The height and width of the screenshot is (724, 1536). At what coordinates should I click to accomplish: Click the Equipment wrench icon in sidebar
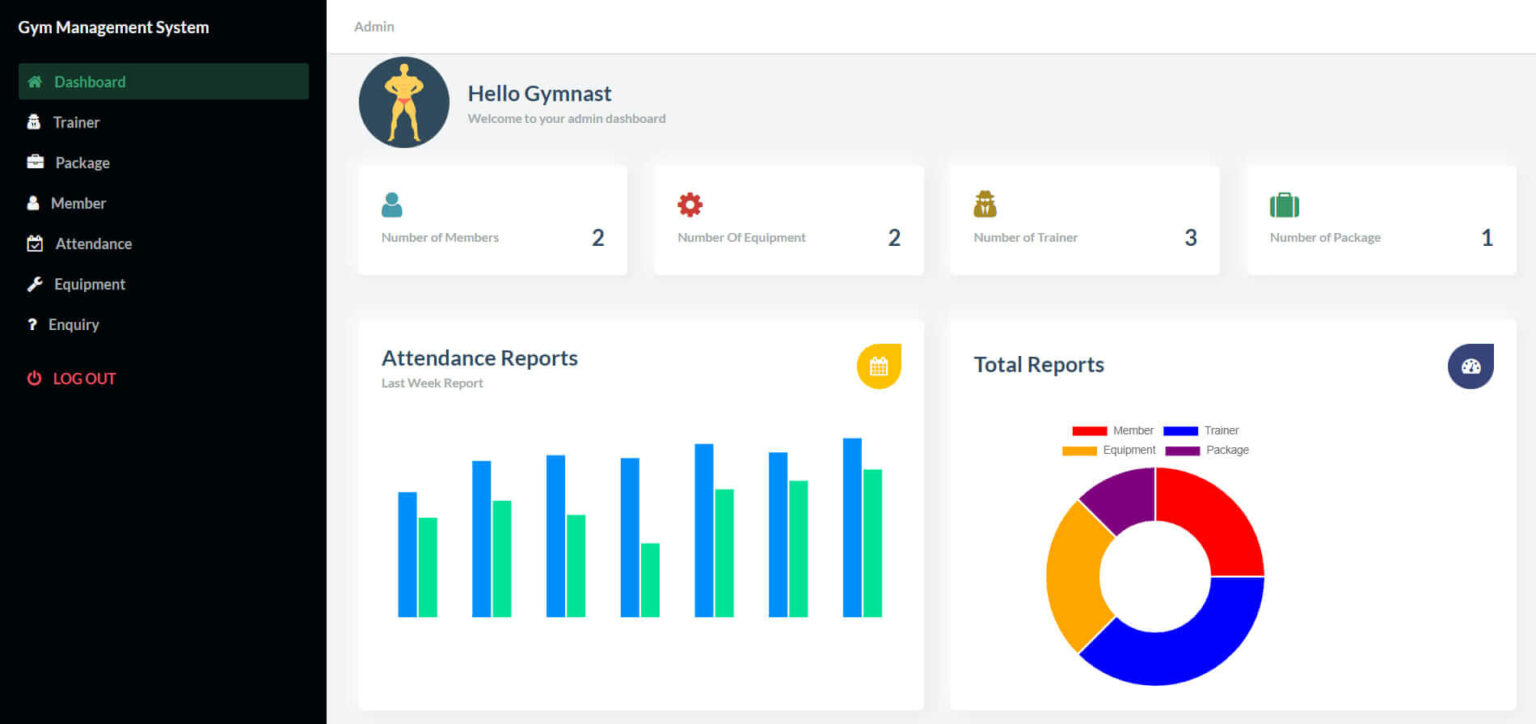(35, 284)
